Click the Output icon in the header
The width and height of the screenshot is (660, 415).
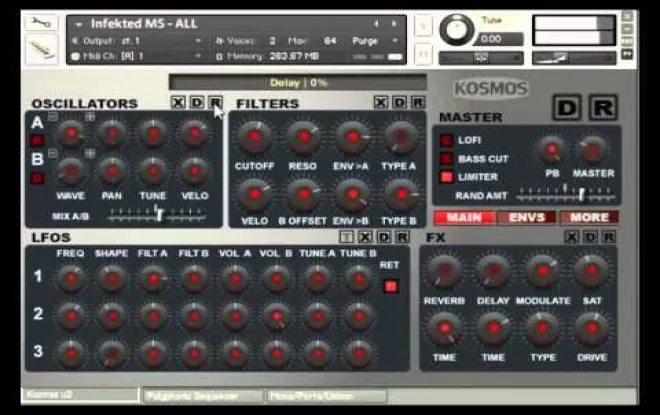click(75, 41)
